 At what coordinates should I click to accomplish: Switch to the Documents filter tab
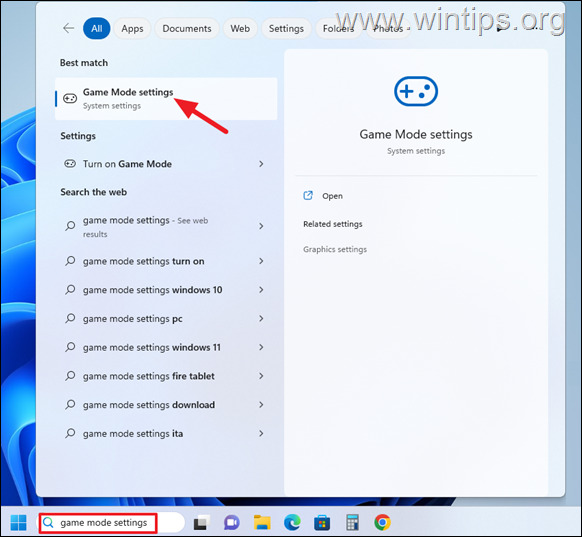point(187,29)
